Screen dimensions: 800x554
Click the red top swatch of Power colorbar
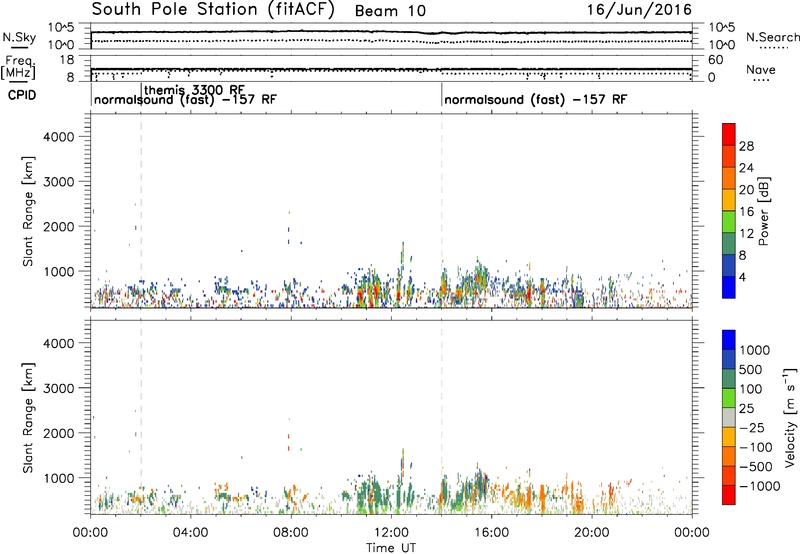(x=729, y=134)
